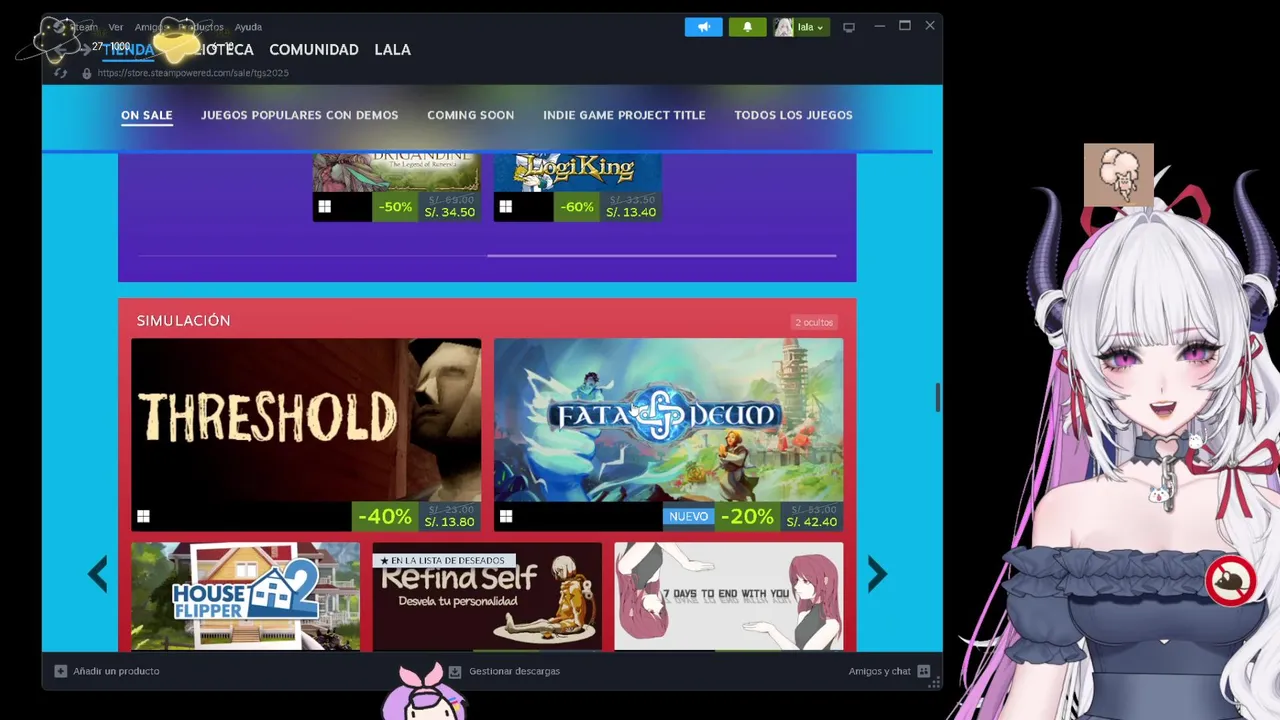This screenshot has width=1280, height=720.
Task: Open the green notifications bell
Action: [747, 27]
